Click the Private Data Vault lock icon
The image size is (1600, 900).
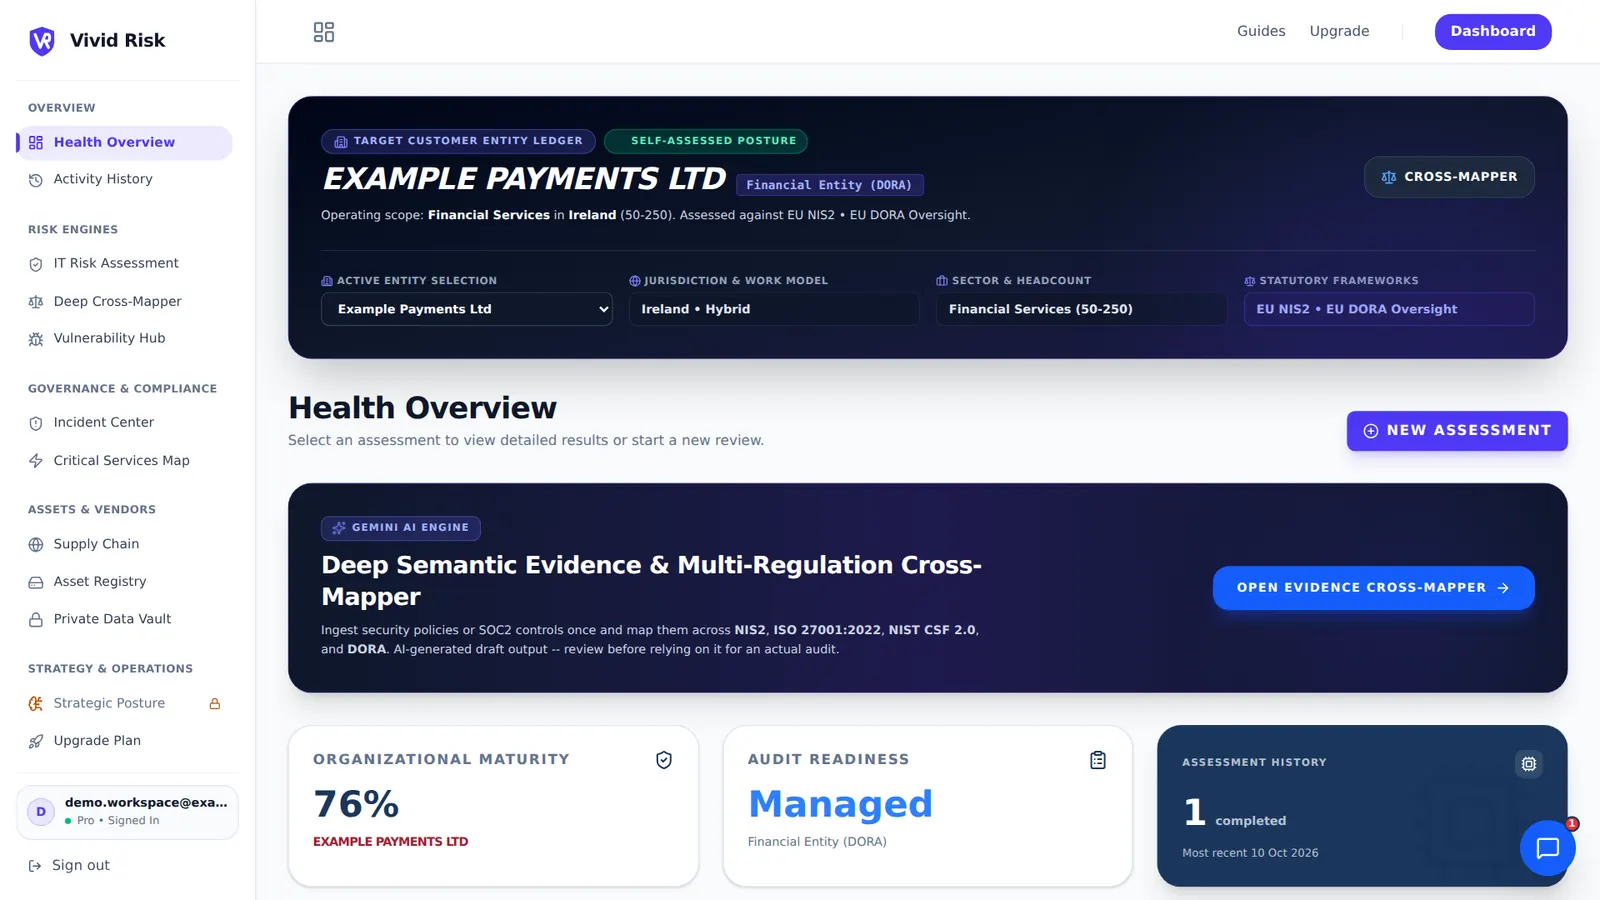coord(36,620)
